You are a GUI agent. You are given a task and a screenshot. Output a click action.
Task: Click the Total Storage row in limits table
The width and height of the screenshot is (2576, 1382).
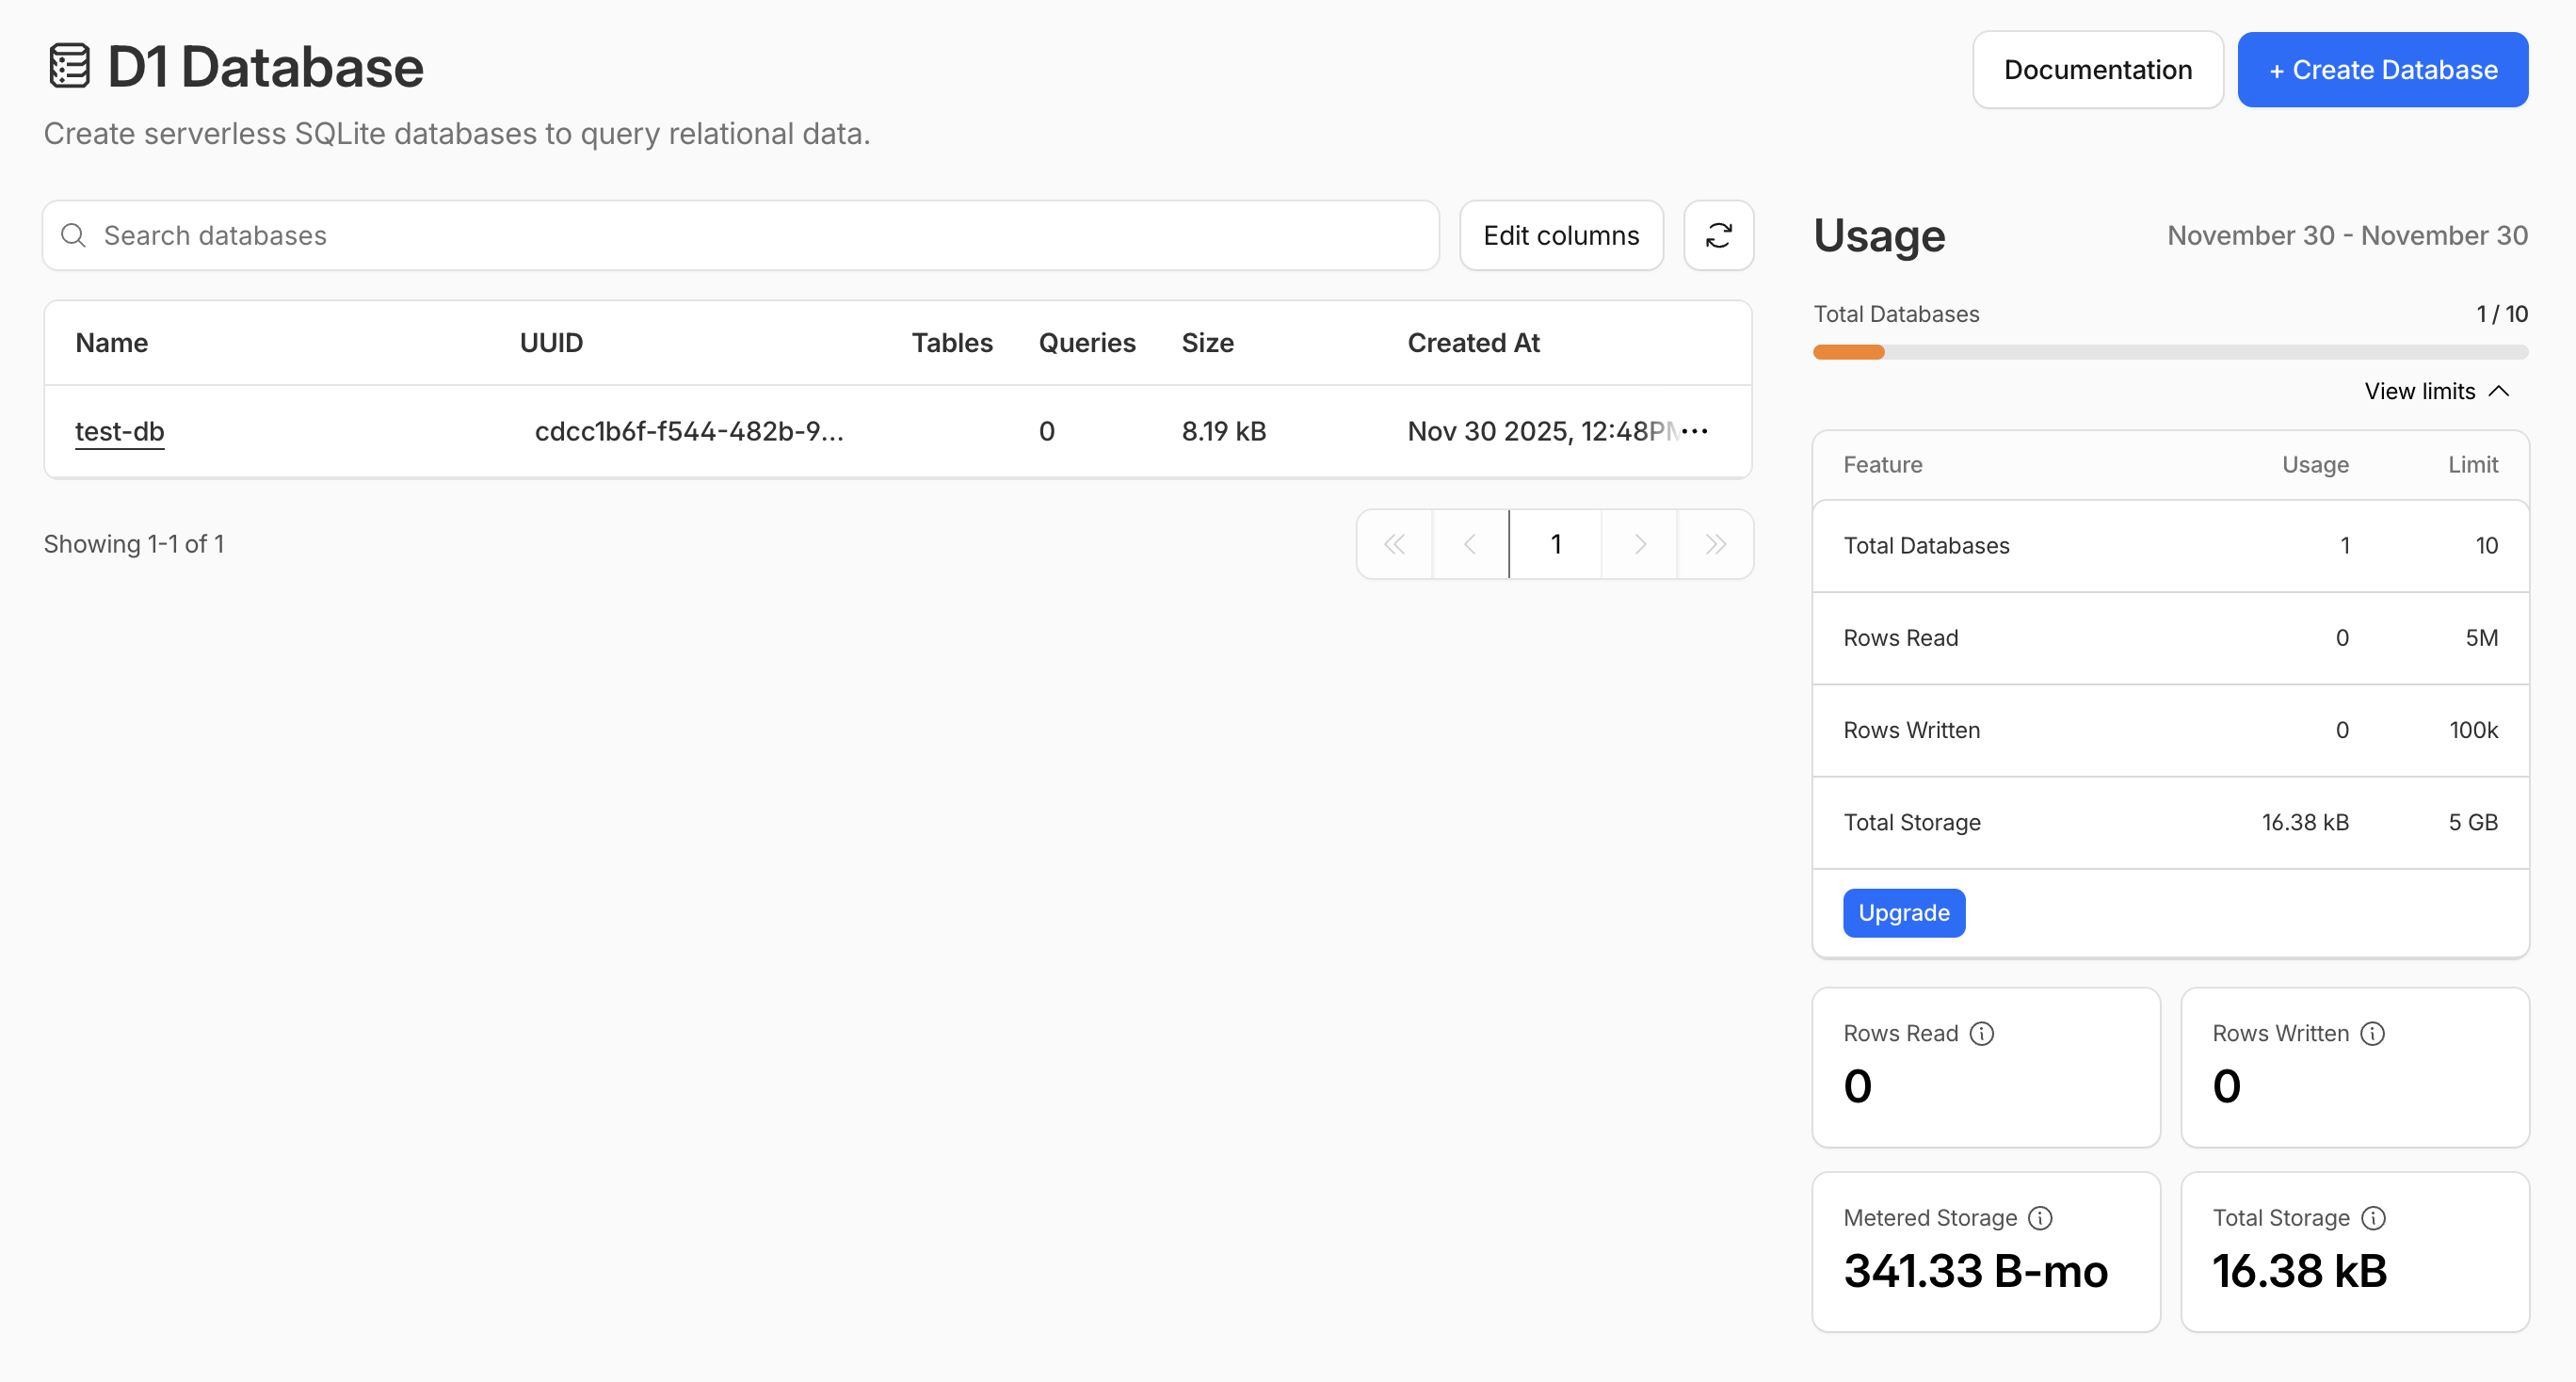coord(2171,822)
